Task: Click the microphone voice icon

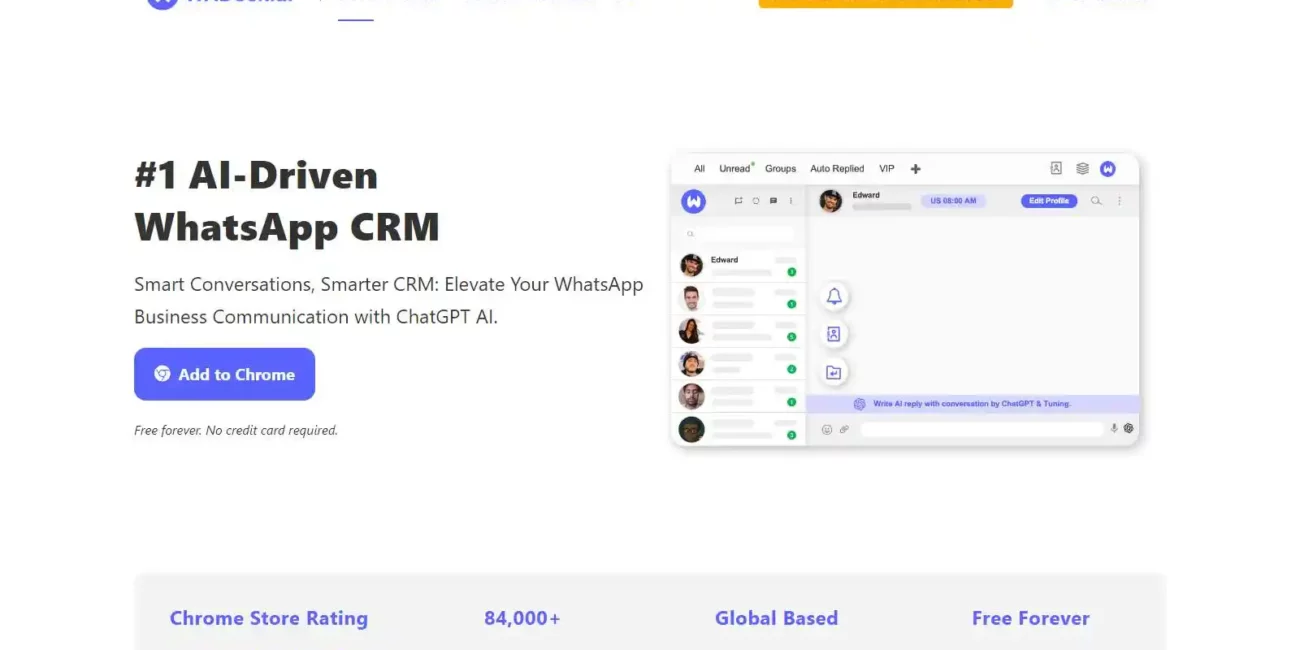Action: [x=1114, y=428]
